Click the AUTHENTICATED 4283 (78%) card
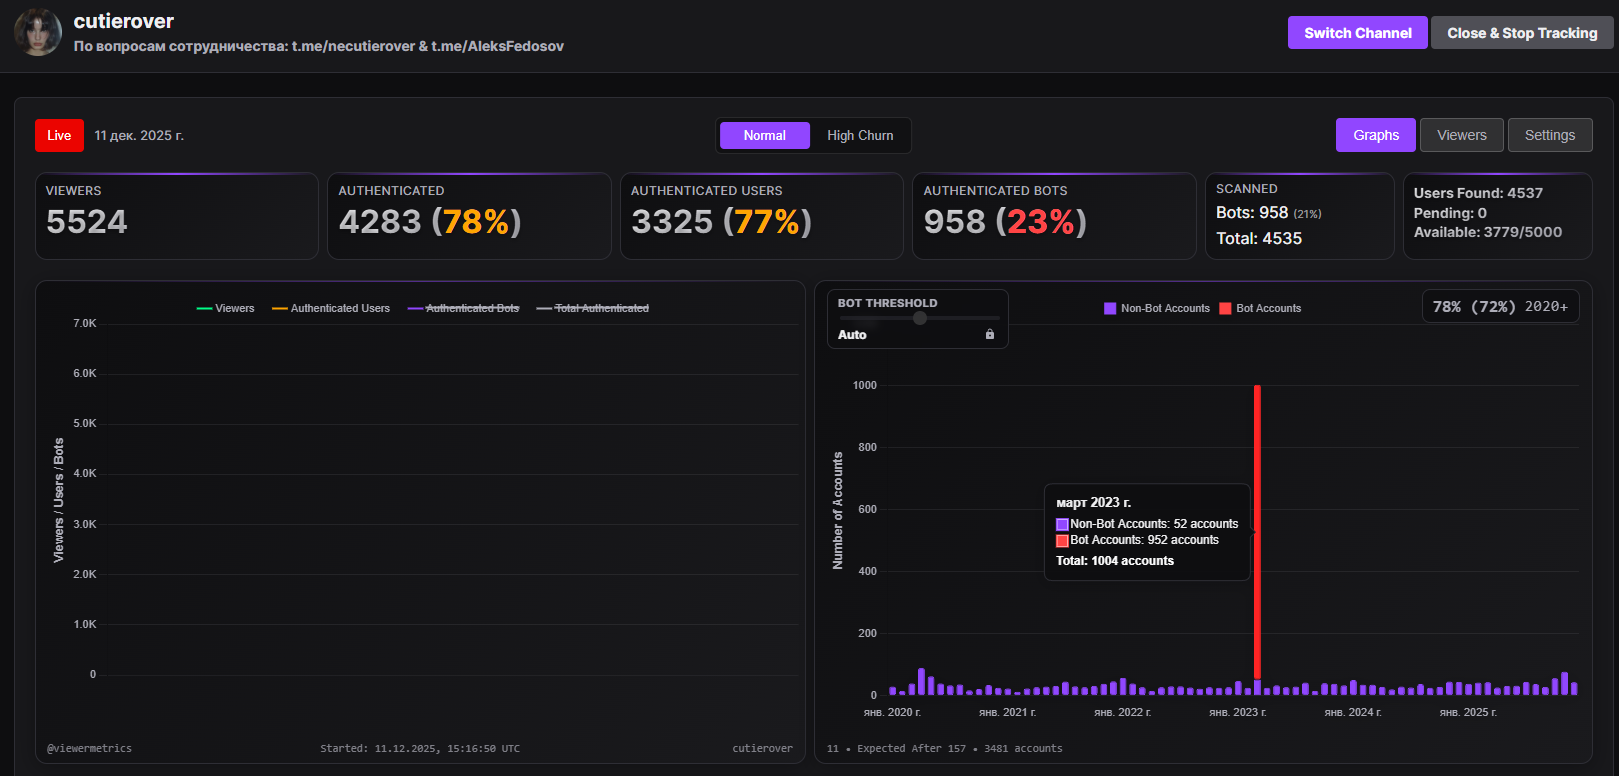 pyautogui.click(x=469, y=216)
